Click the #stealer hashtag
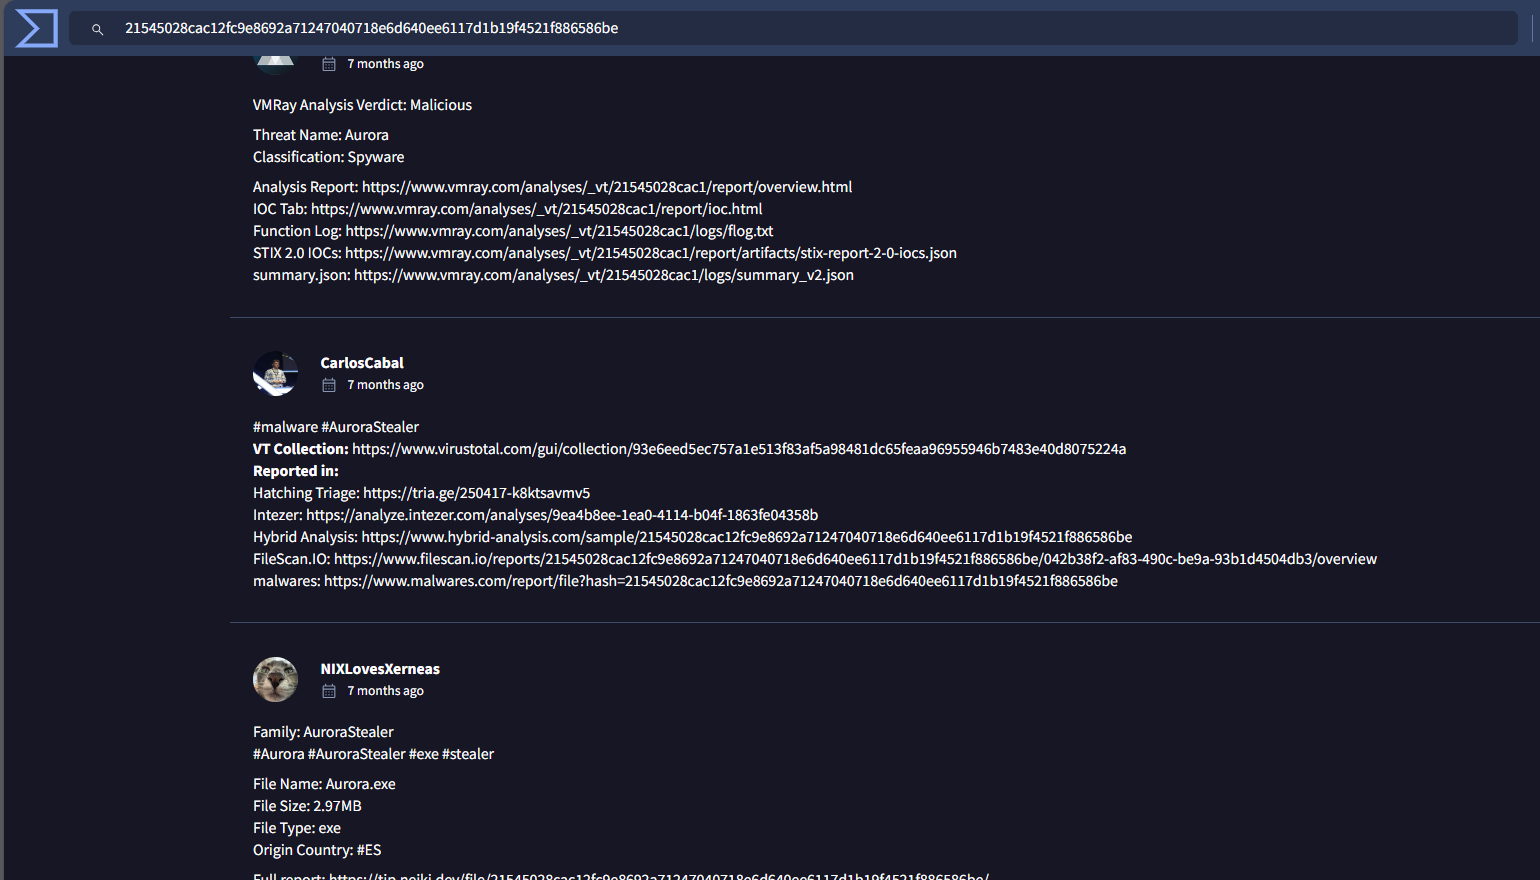 pyautogui.click(x=468, y=754)
